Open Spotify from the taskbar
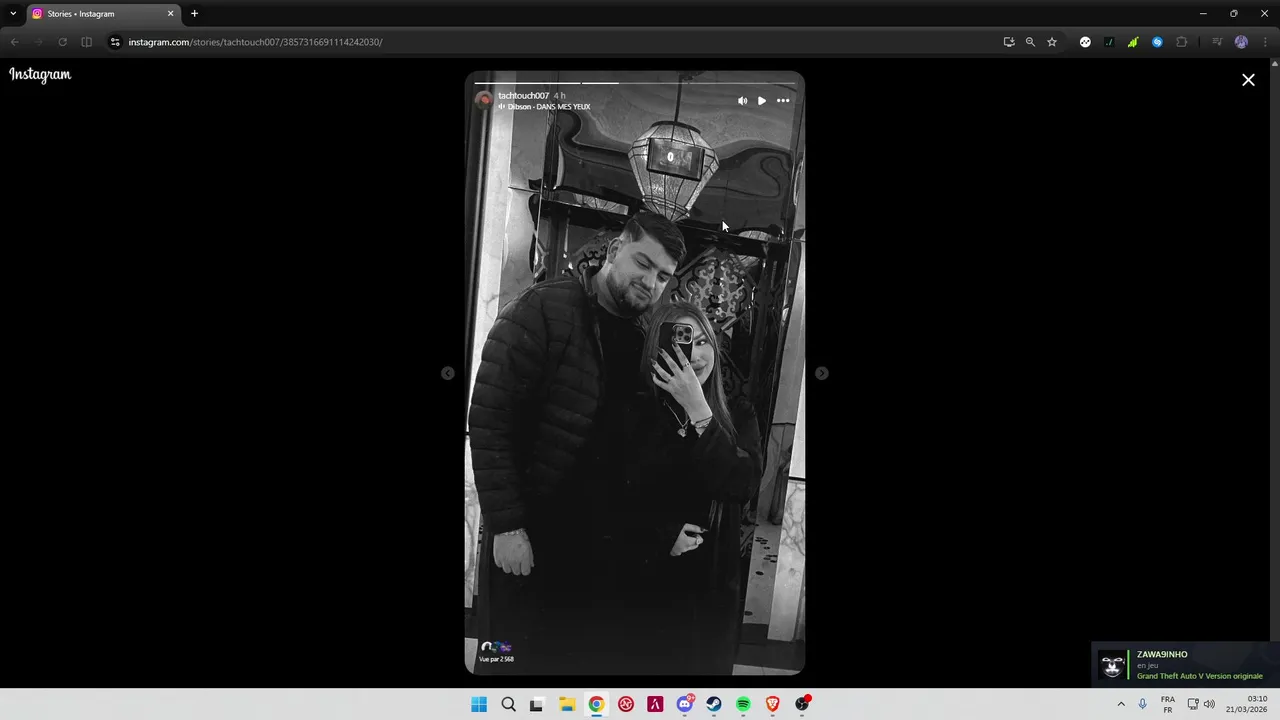This screenshot has width=1280, height=720. [743, 705]
